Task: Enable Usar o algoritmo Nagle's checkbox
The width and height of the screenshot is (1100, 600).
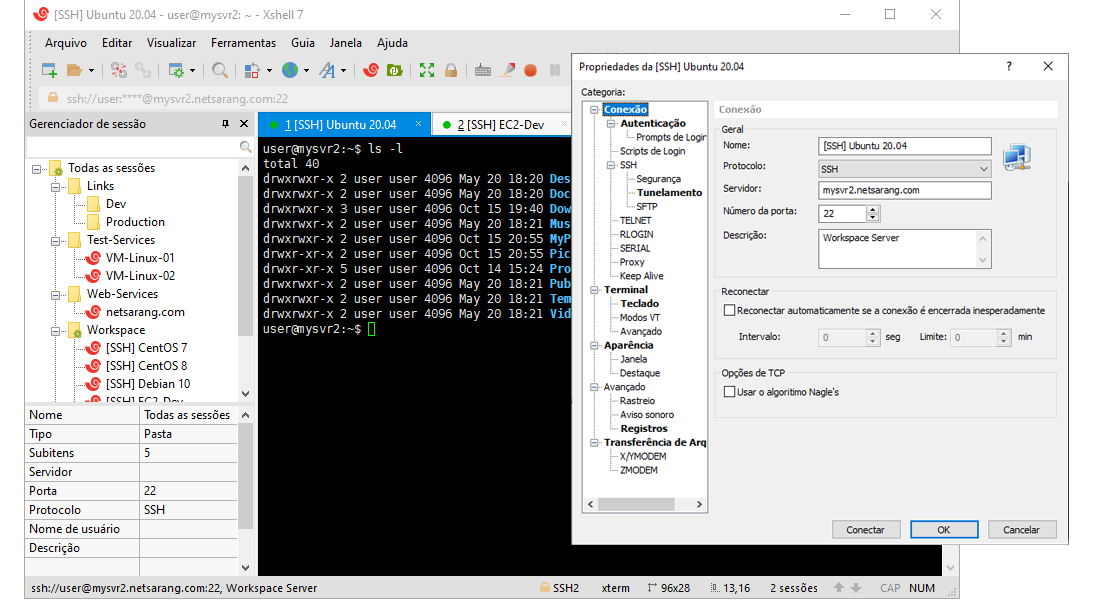Action: pos(730,392)
